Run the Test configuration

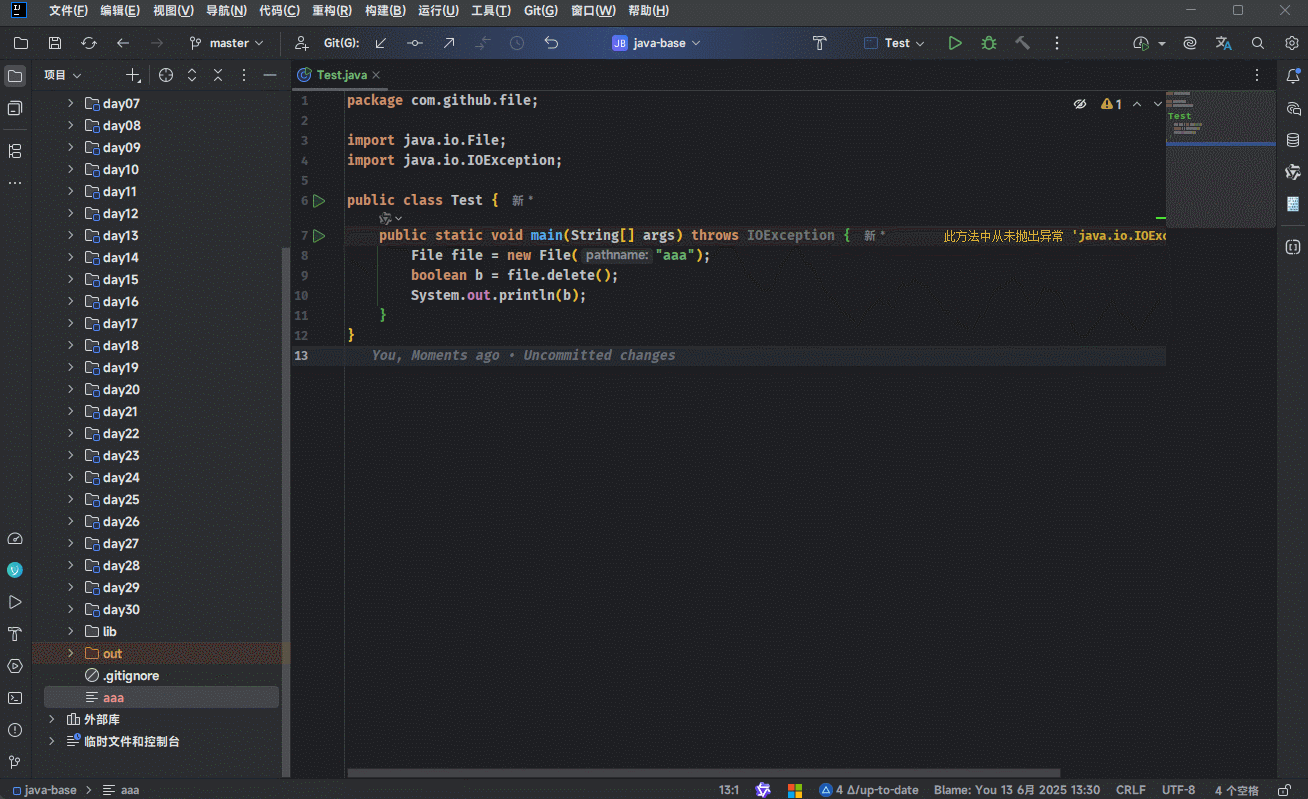tap(955, 43)
